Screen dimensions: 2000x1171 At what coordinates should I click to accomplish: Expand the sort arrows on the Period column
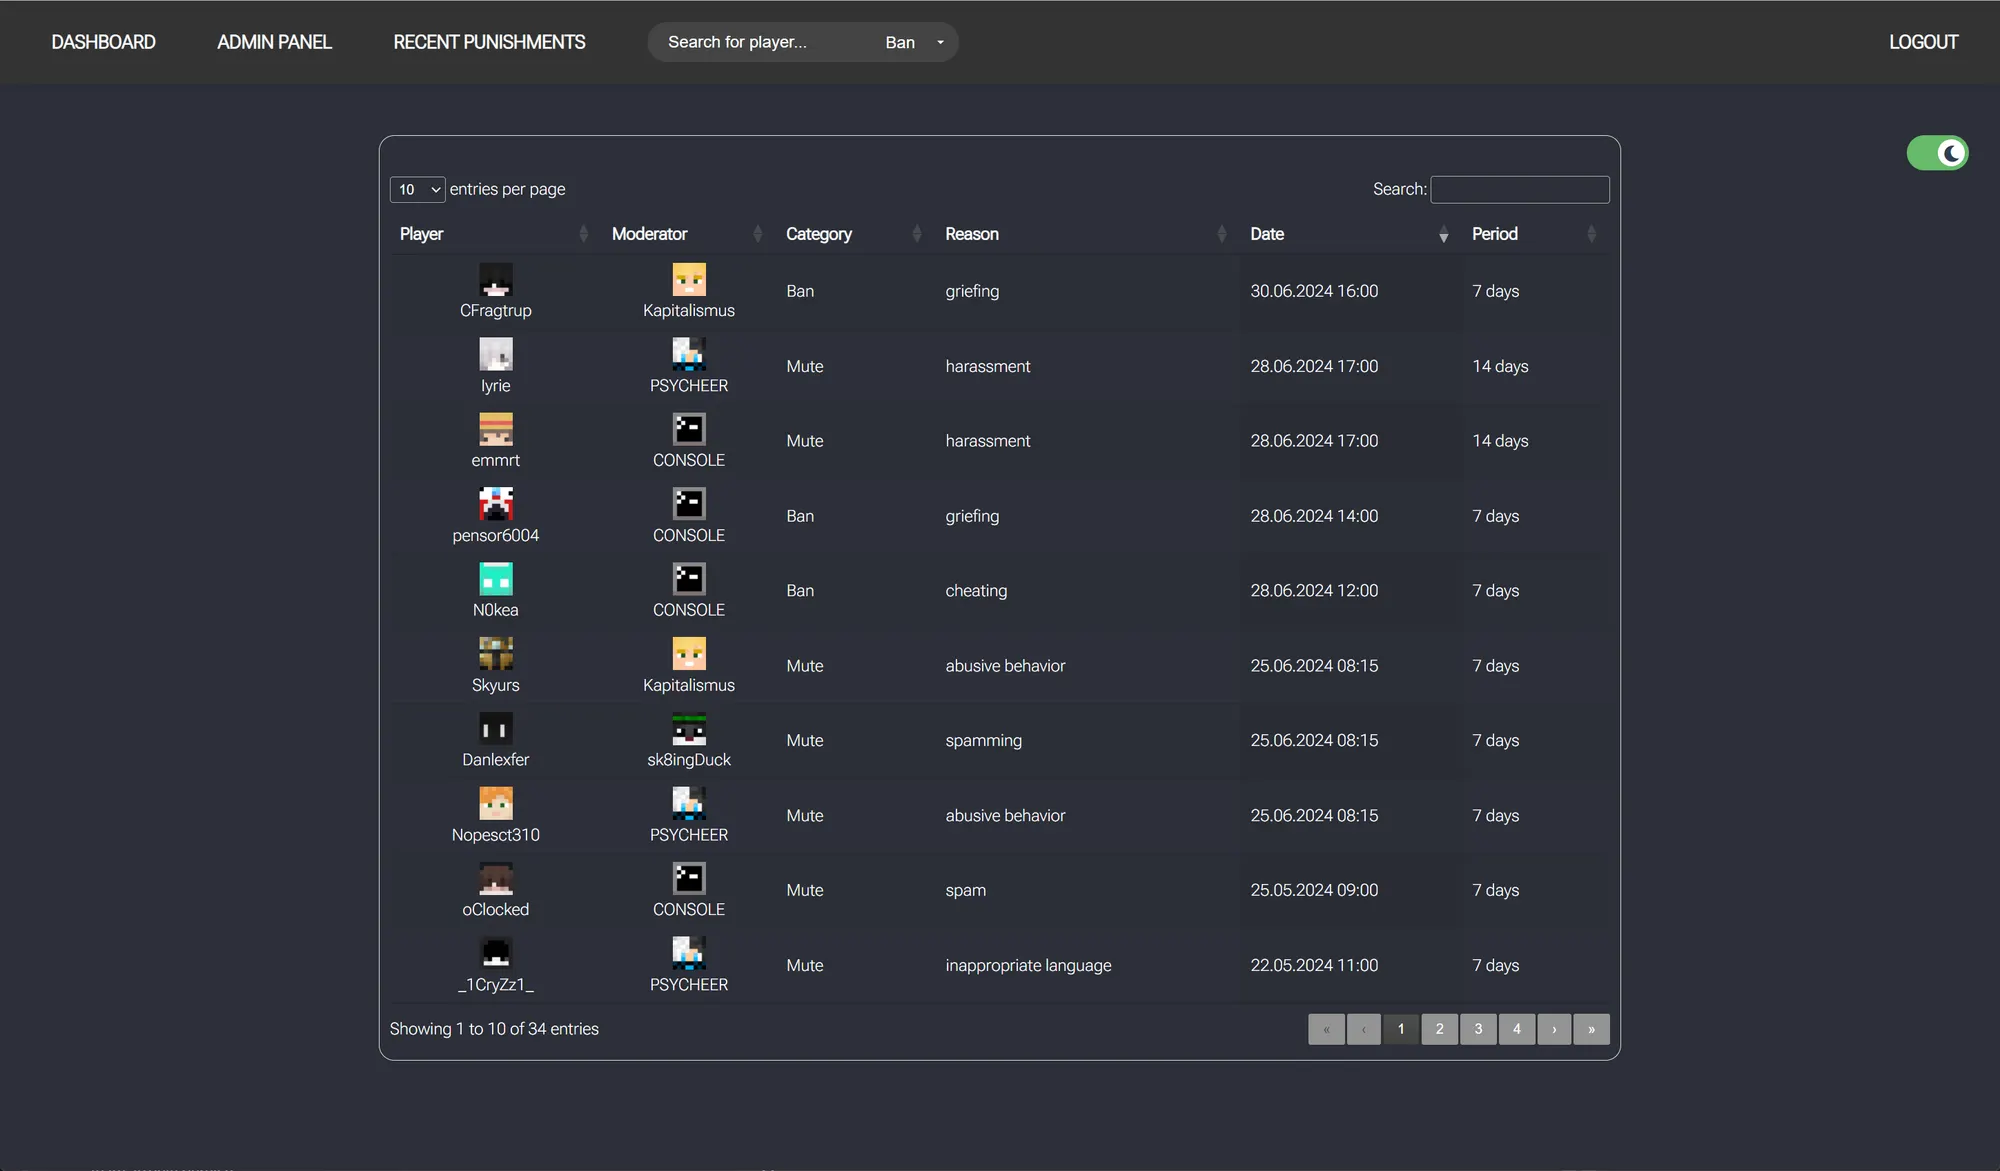(1592, 234)
